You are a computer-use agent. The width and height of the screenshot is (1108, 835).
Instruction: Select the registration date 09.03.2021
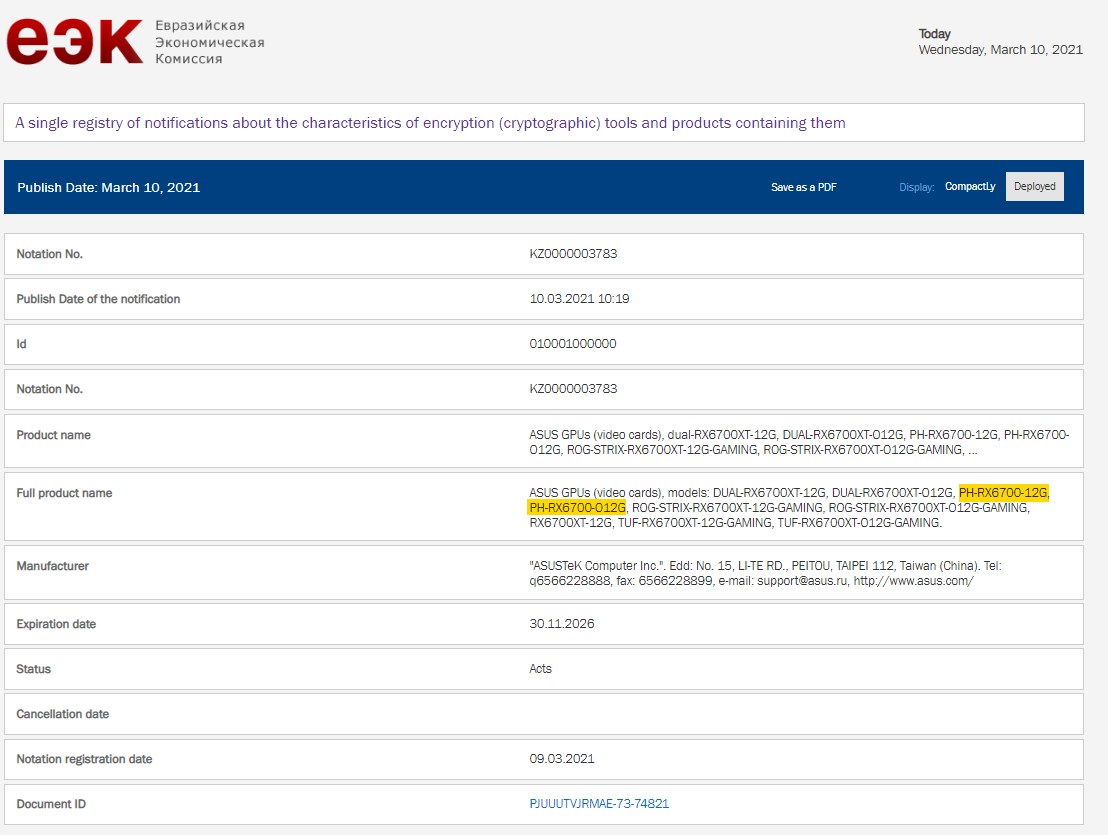coord(562,759)
